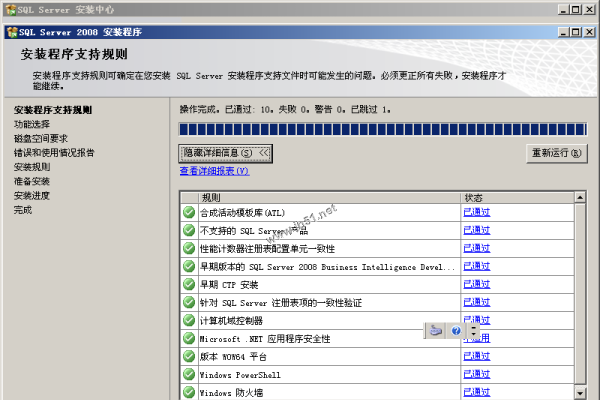Click green check icon beside 版本 WOW64 平台
Screen dimensions: 600x400
click(189, 356)
